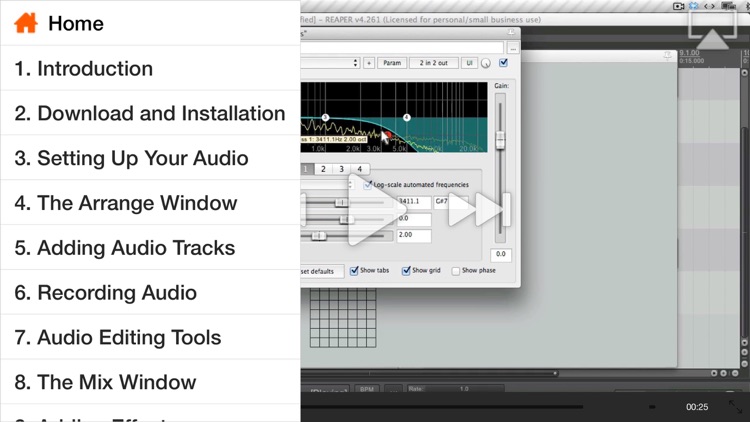
Task: Click the ellipsis button in the FX window
Action: pyautogui.click(x=513, y=48)
